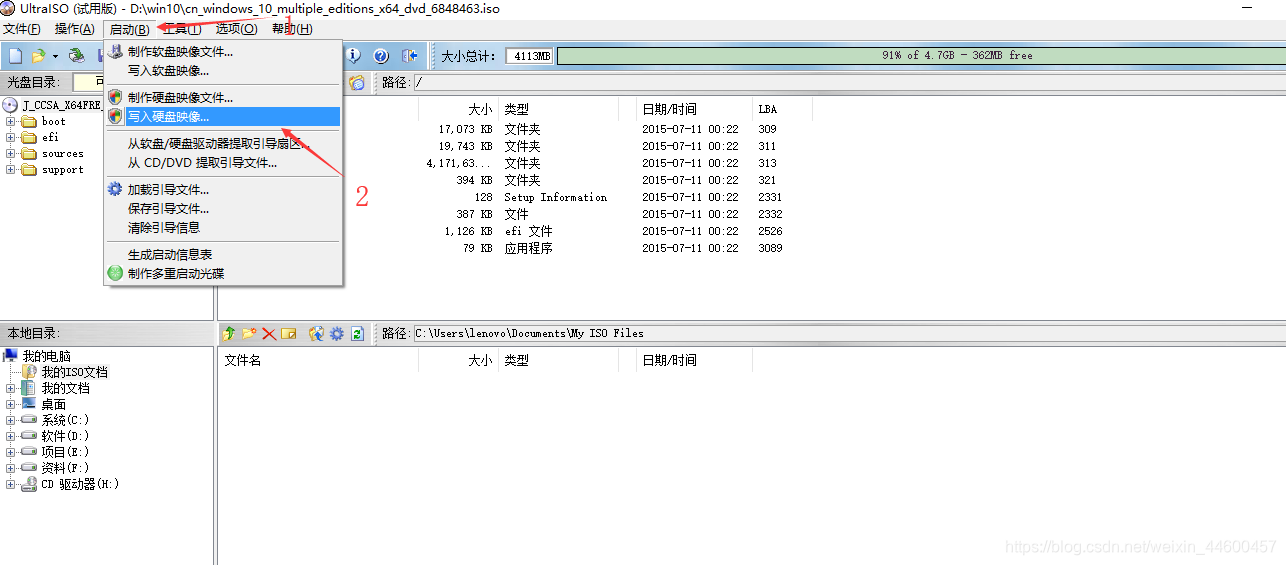This screenshot has height=565, width=1286.
Task: Expand the efi folder node
Action: click(11, 138)
